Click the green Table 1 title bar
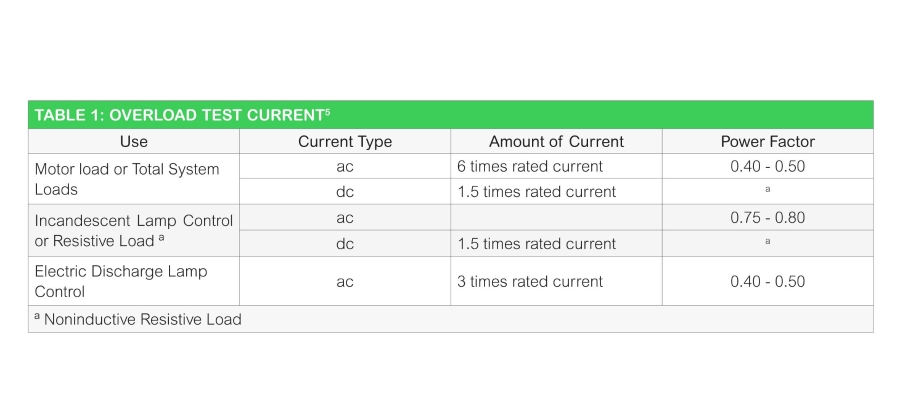Image resolution: width=900 pixels, height=411 pixels. pos(451,115)
